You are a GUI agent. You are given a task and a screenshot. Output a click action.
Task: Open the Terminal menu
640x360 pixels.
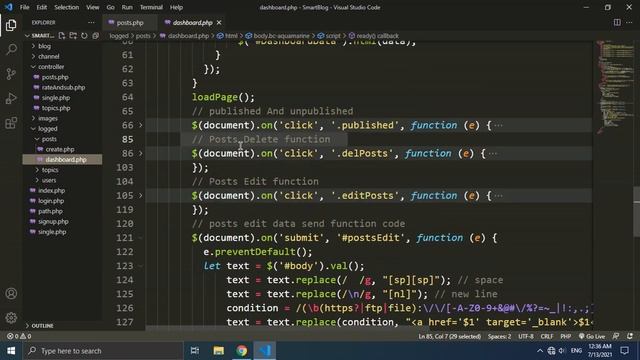(x=151, y=7)
